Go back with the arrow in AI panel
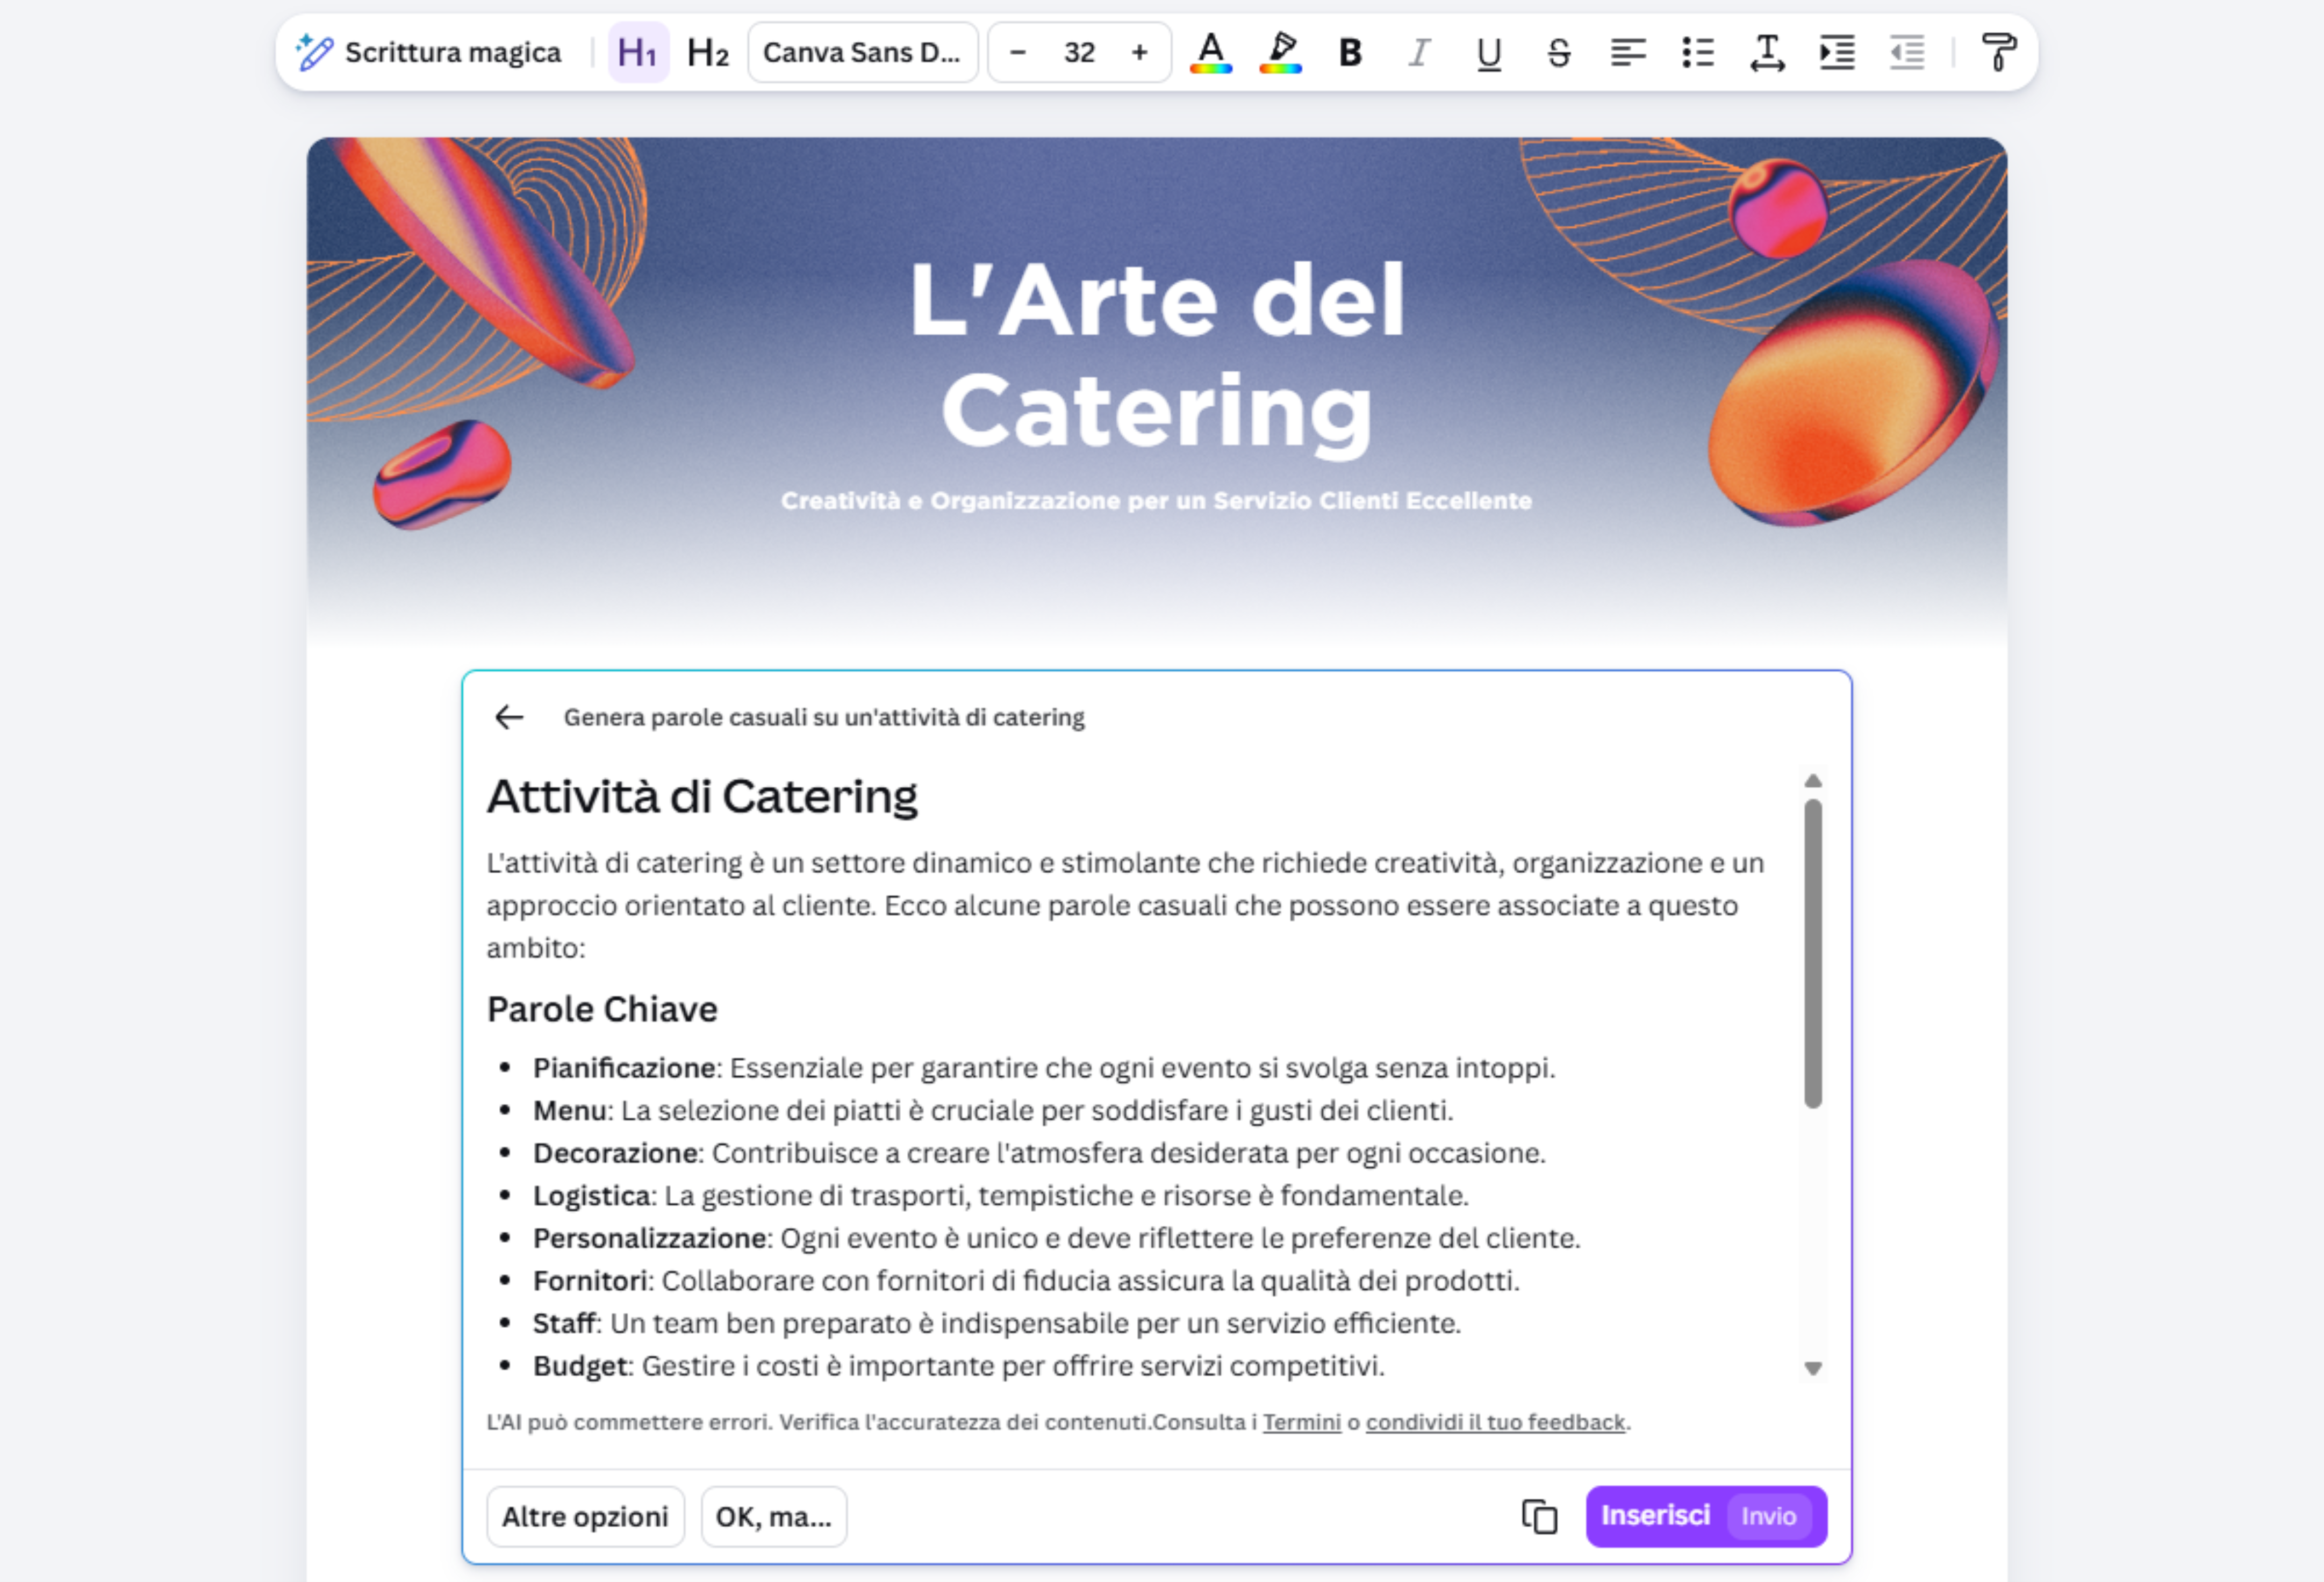This screenshot has width=2324, height=1582. pos(509,717)
